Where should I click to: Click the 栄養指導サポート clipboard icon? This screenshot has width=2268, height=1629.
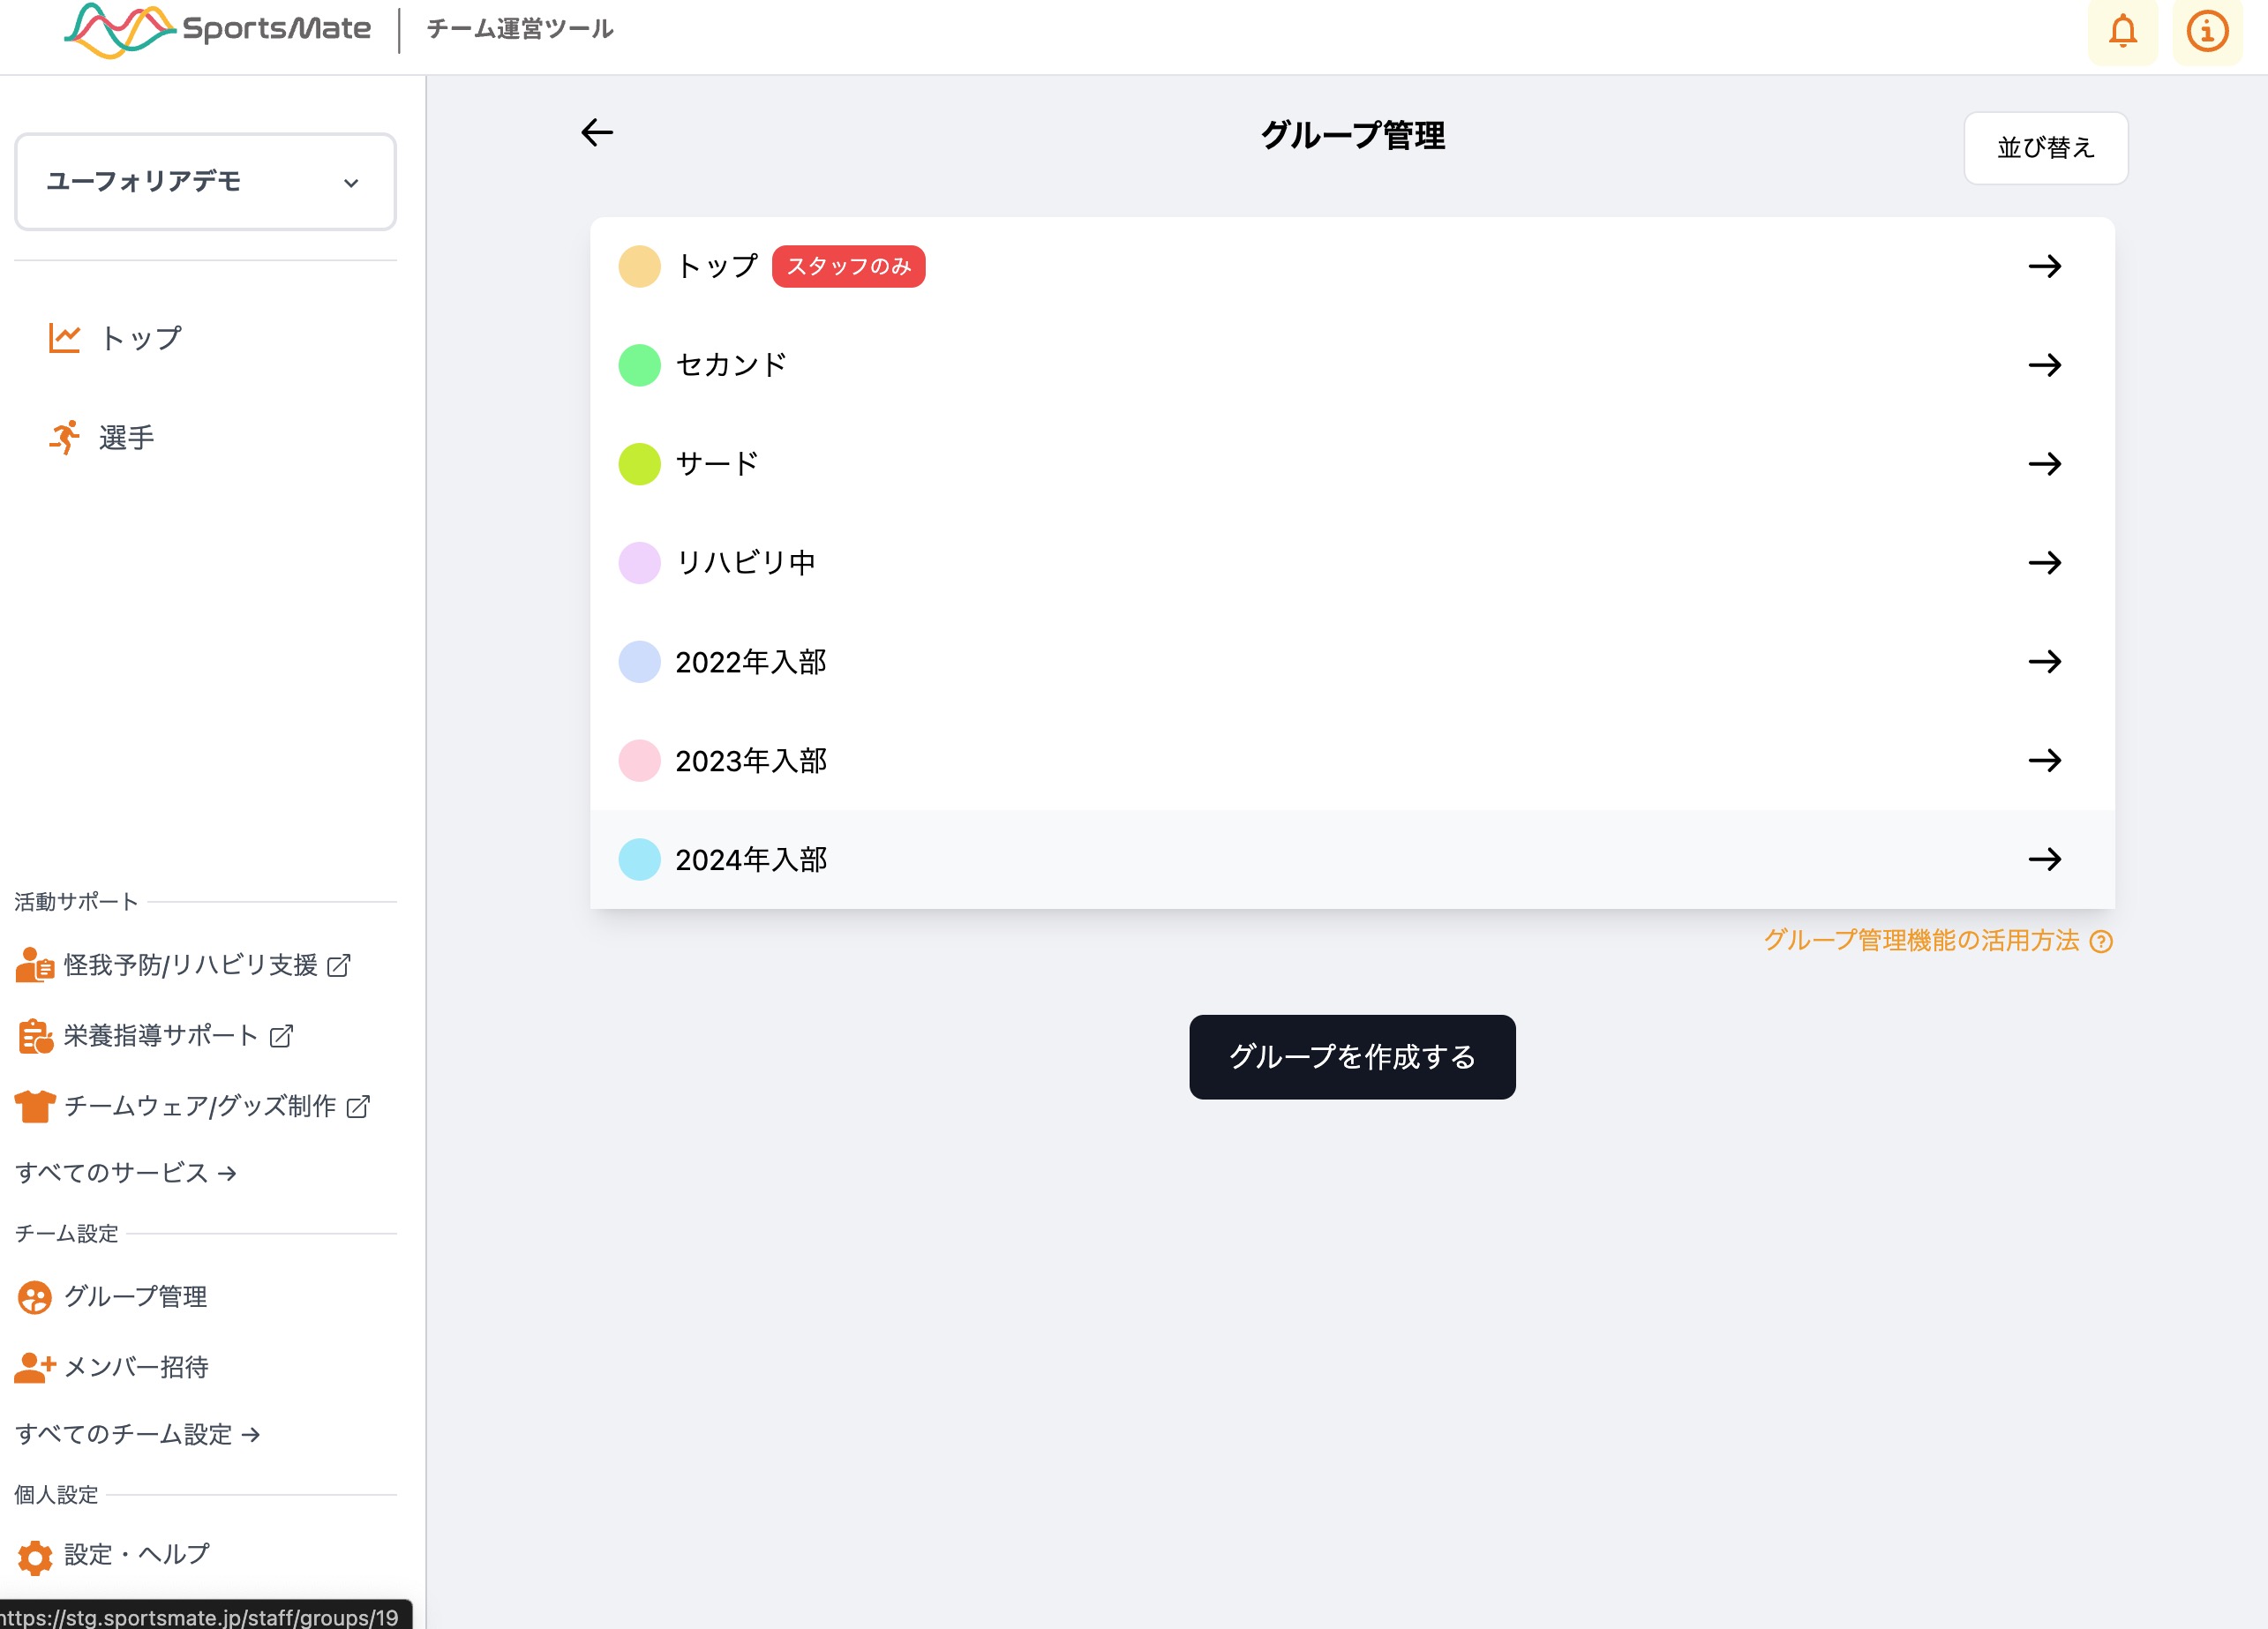35,1036
